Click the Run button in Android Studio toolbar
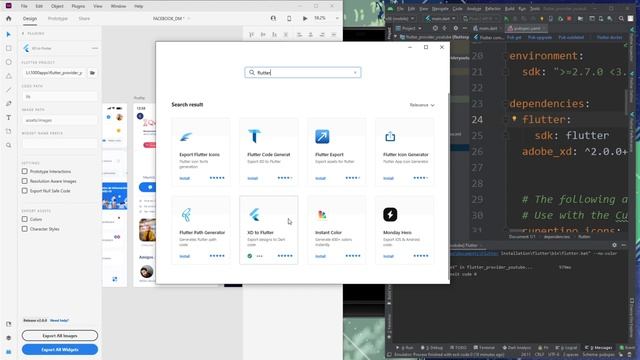 click(x=507, y=19)
